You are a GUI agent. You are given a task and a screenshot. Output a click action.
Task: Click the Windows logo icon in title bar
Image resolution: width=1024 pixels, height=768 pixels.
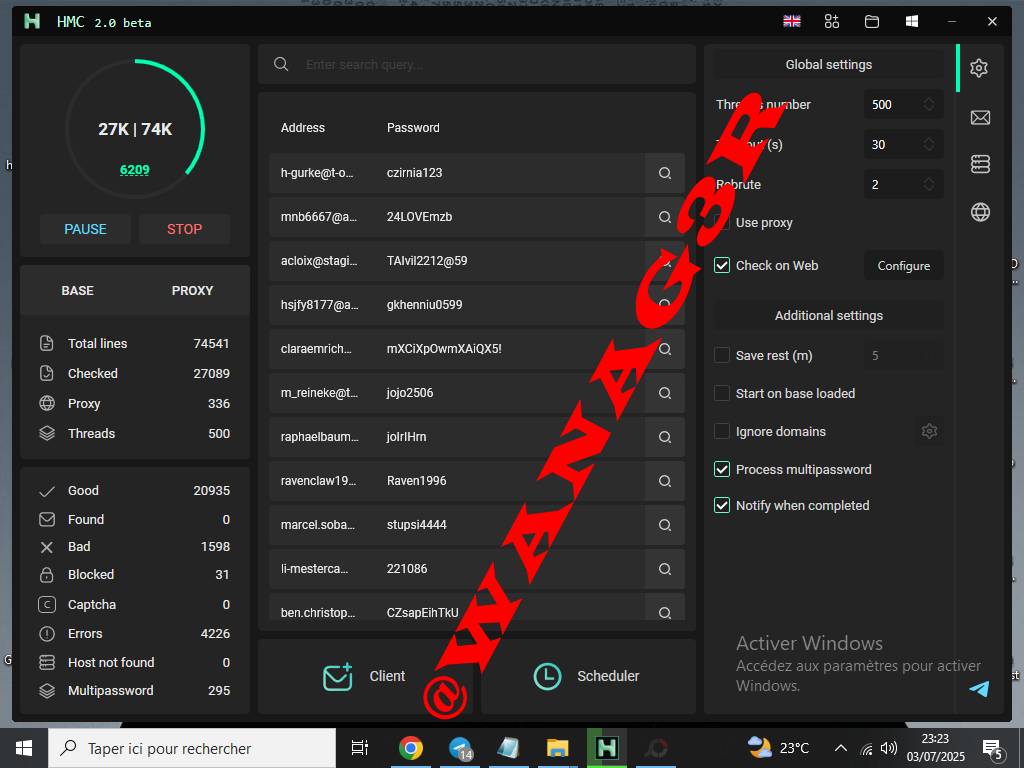coord(912,22)
